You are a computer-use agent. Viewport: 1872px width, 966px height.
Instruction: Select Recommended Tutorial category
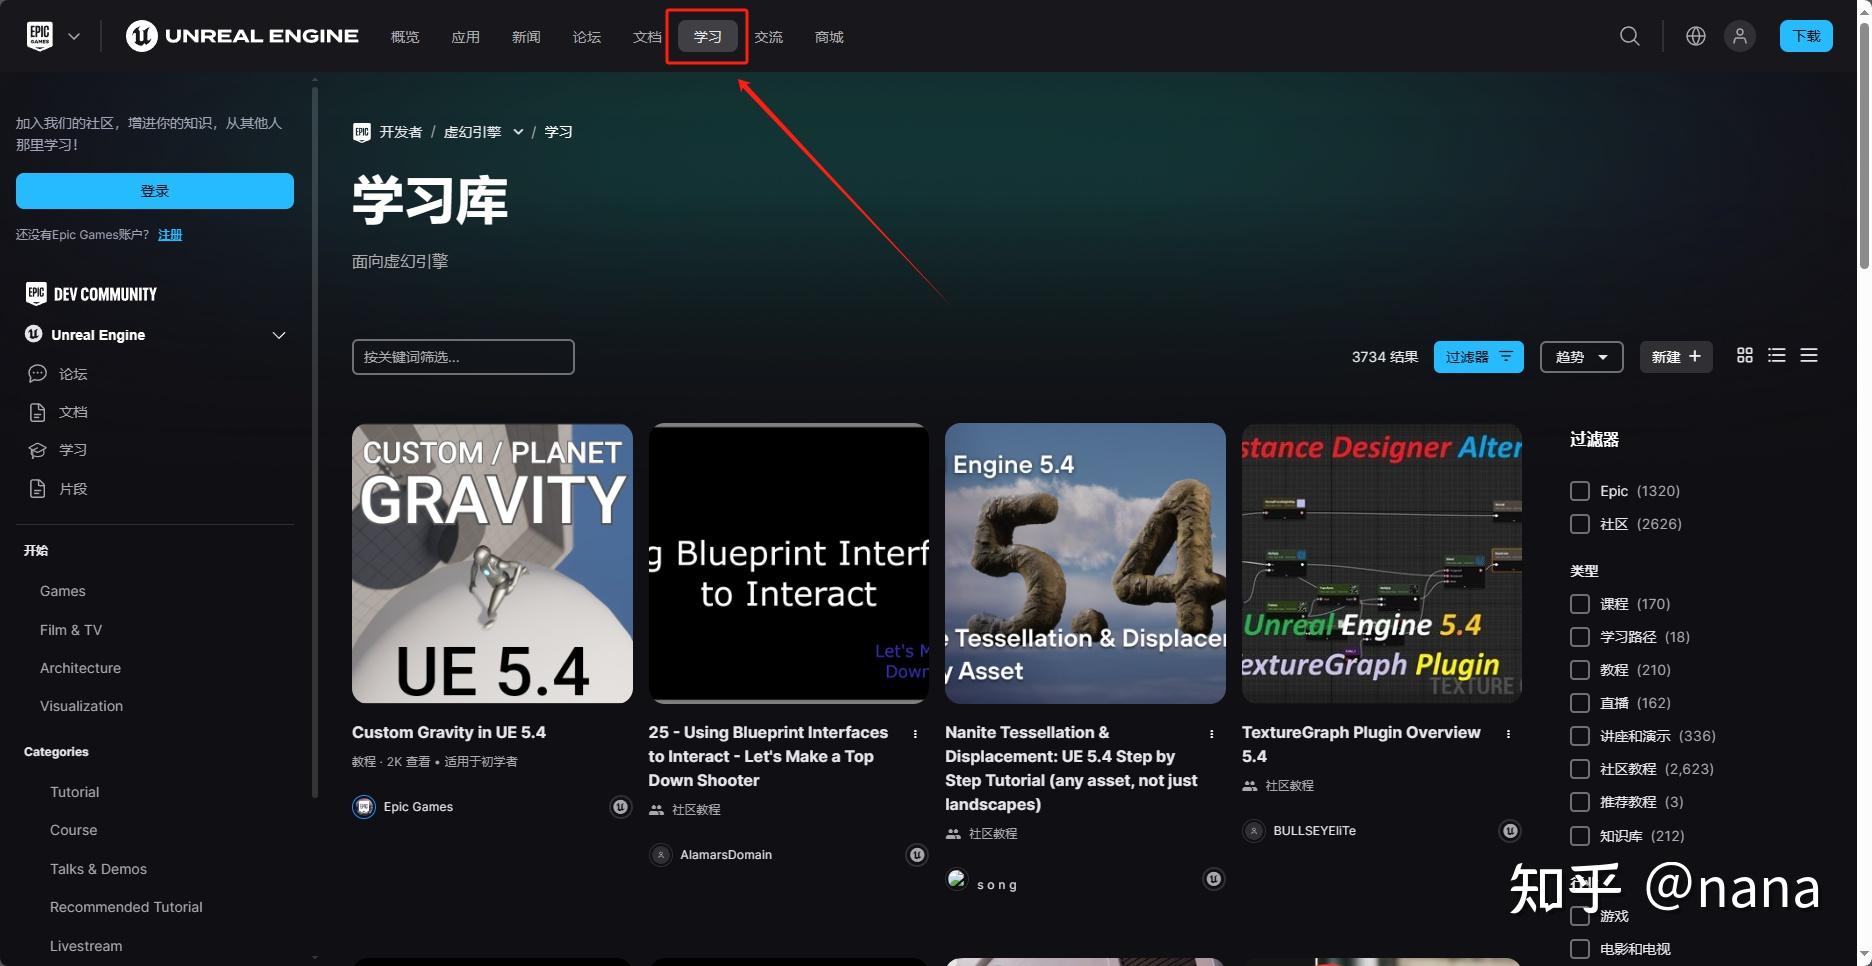point(126,907)
